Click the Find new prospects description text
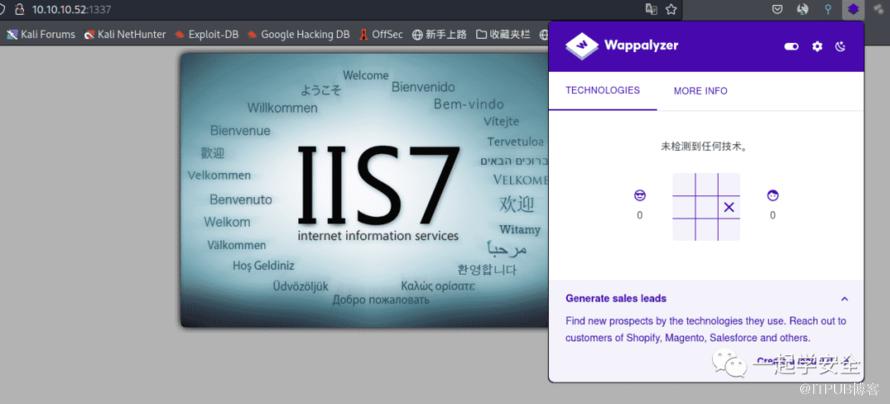The height and width of the screenshot is (404, 890). 706,329
